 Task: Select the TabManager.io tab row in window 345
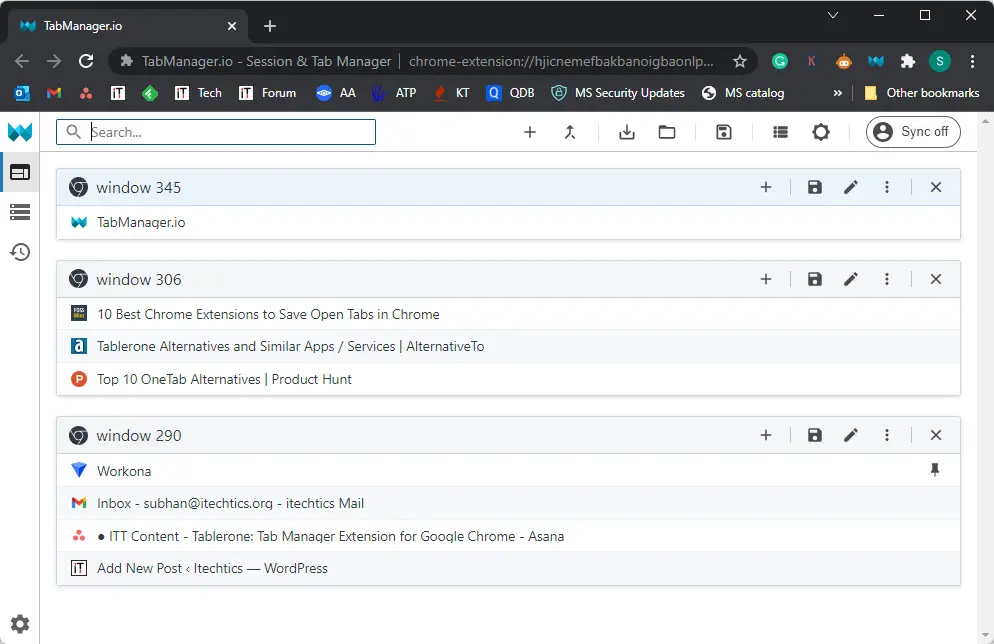[508, 222]
